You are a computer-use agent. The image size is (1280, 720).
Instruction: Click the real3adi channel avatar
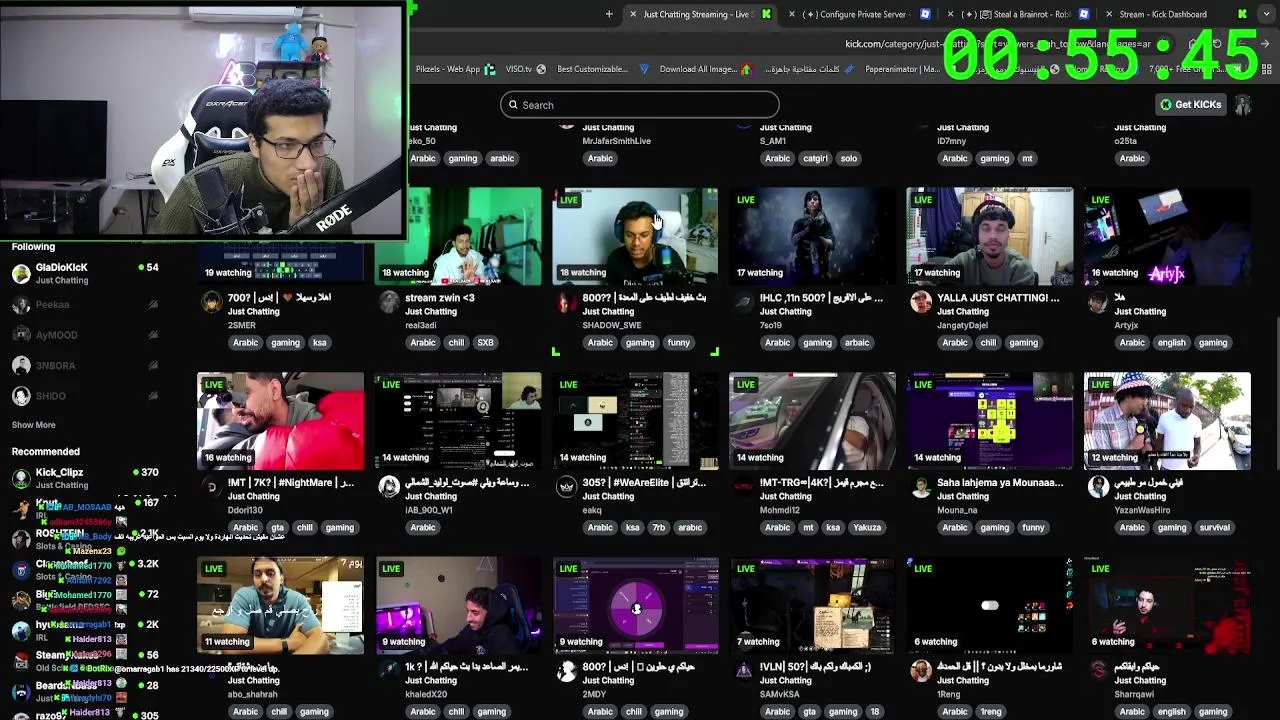pyautogui.click(x=389, y=302)
